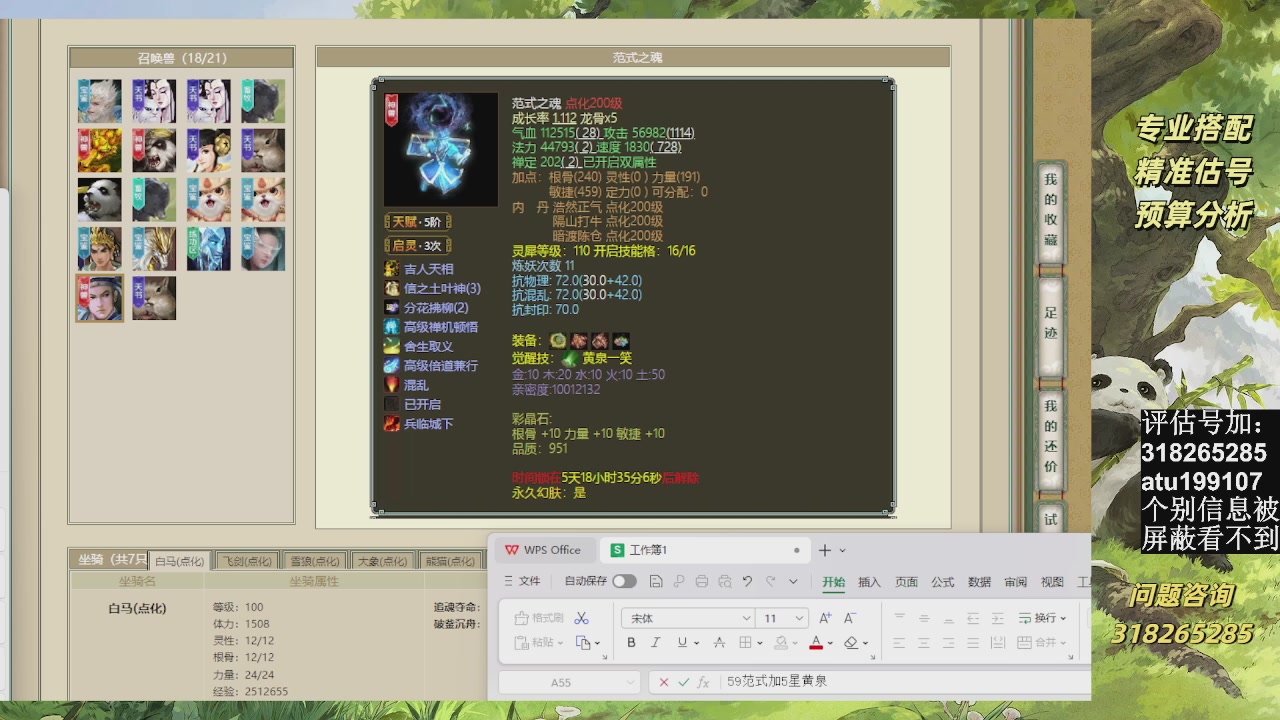Apply Strikethrough formatting in WPS
1280x720 pixels.
[x=719, y=643]
